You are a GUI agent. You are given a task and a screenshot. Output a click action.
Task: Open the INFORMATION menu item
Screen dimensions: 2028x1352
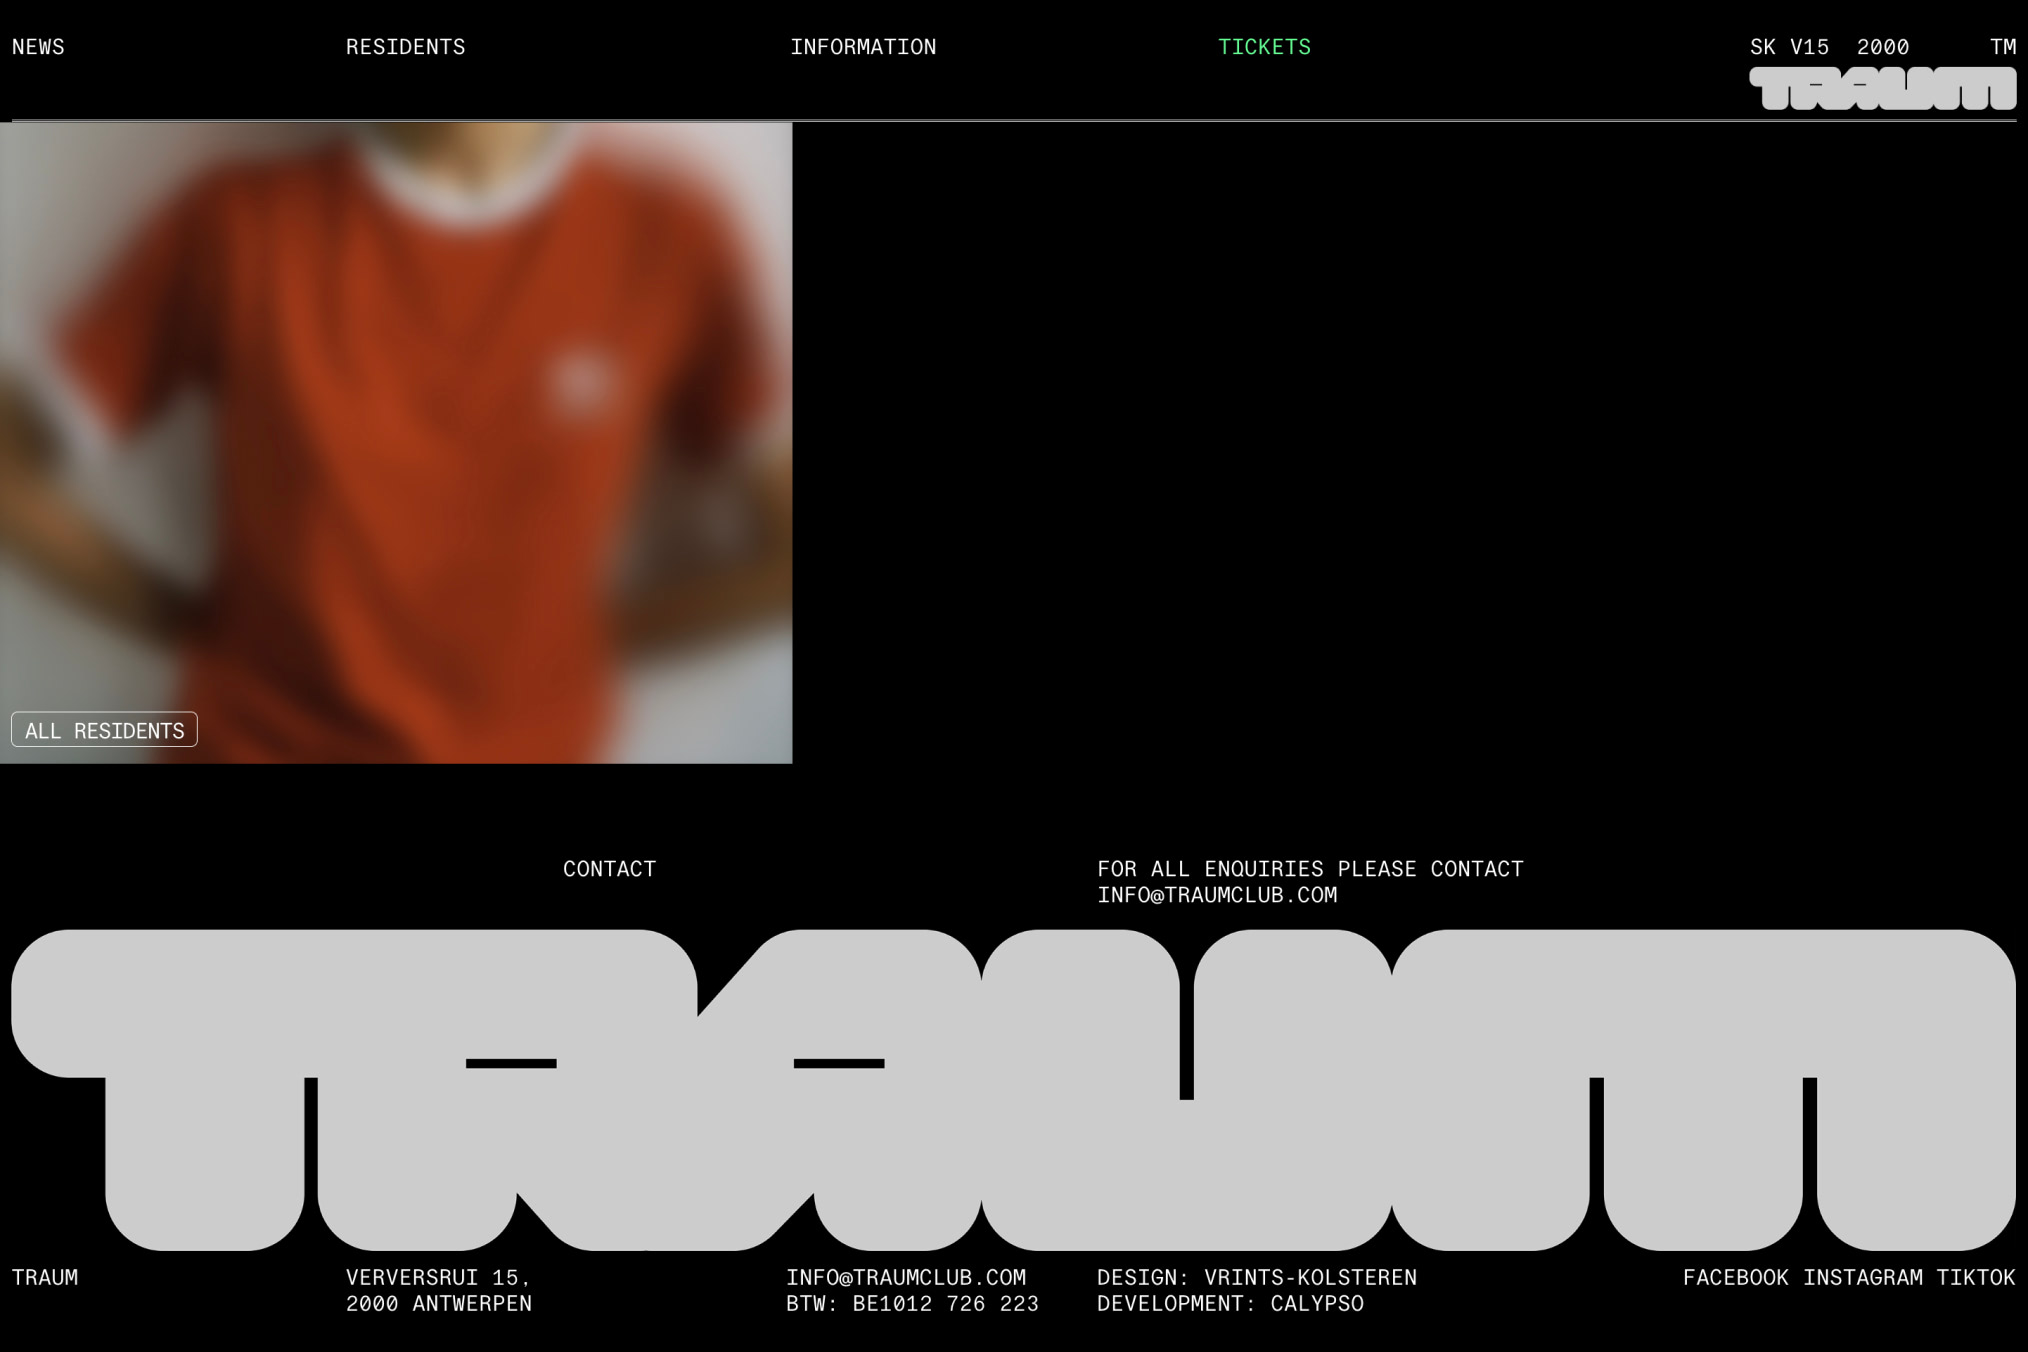[x=863, y=47]
